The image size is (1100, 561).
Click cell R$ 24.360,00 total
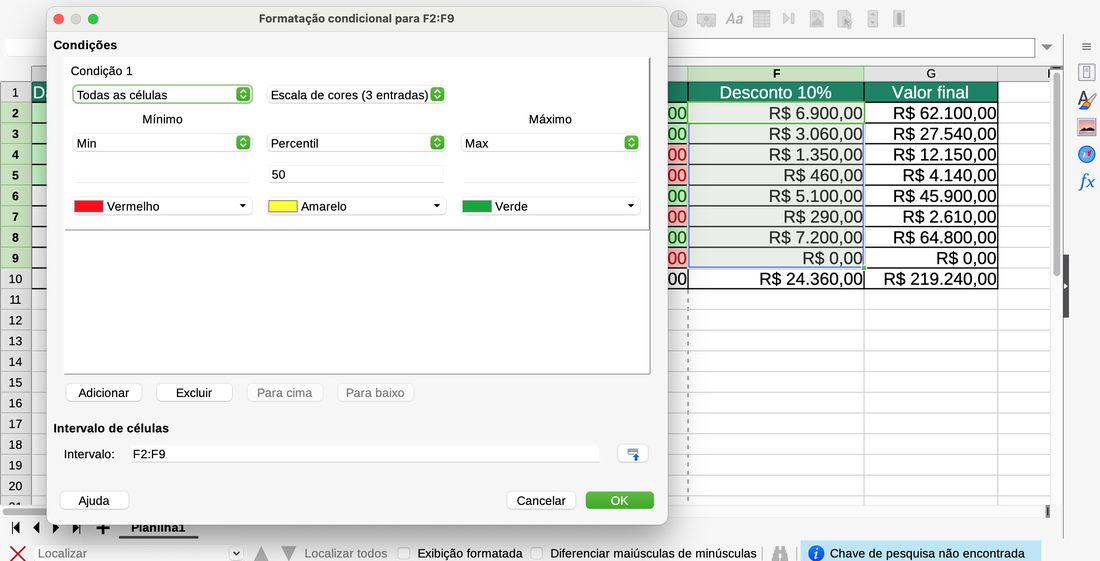(776, 279)
